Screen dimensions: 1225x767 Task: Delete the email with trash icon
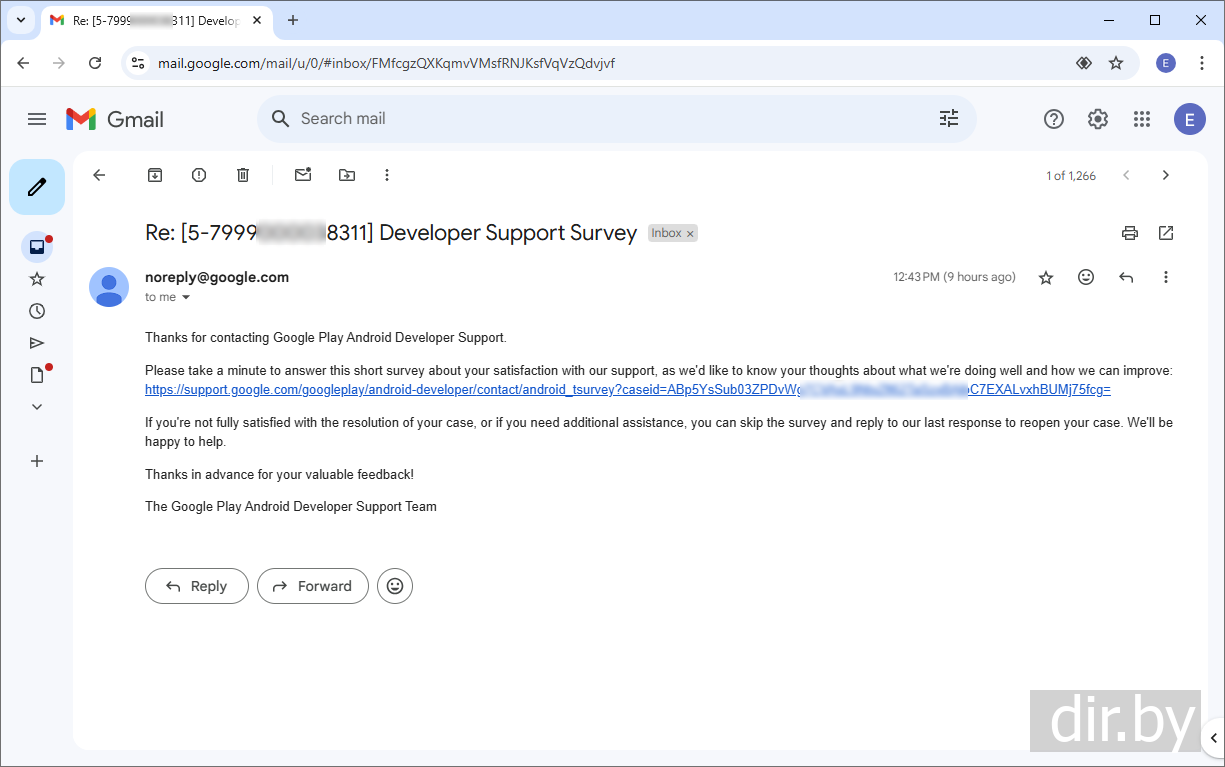[243, 175]
